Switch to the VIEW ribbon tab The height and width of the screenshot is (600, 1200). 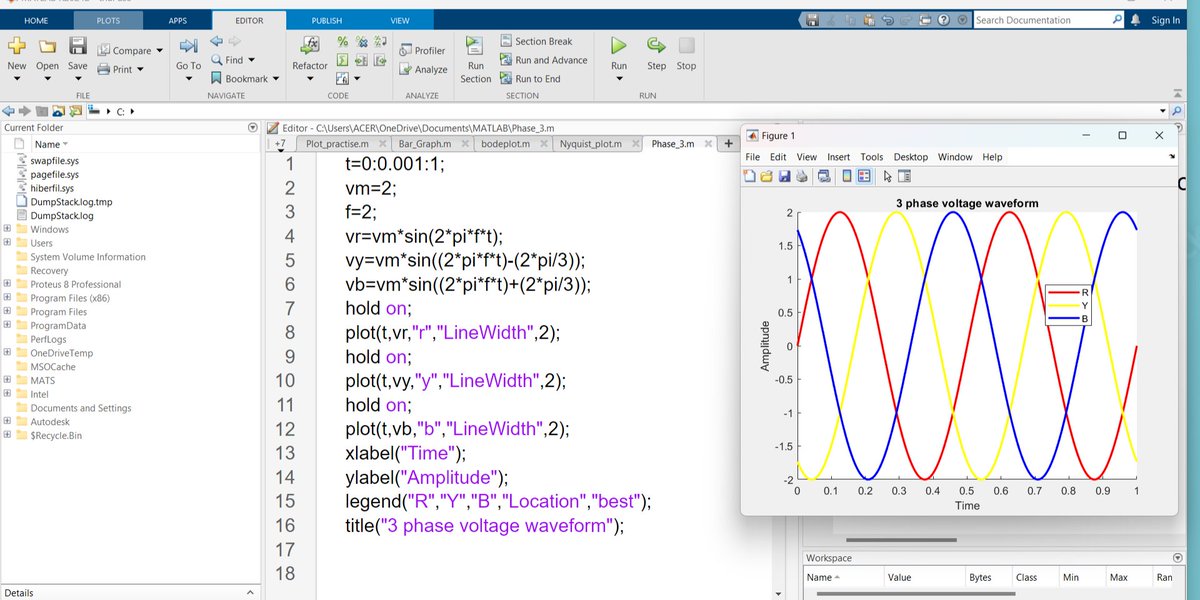(400, 20)
